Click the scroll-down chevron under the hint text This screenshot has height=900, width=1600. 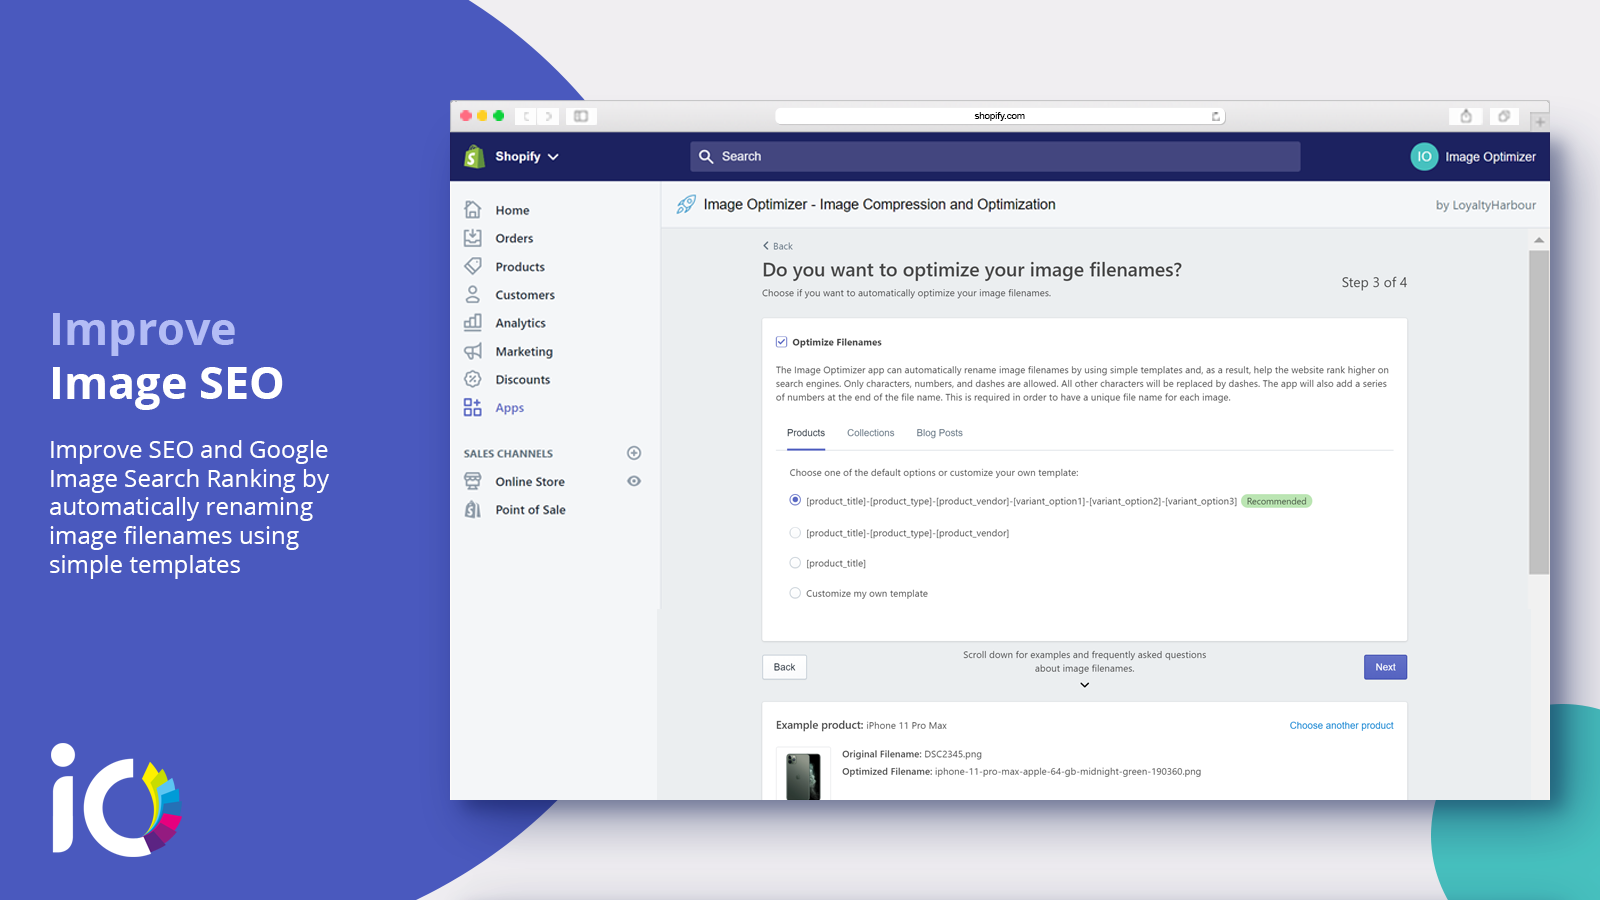[x=1084, y=685]
